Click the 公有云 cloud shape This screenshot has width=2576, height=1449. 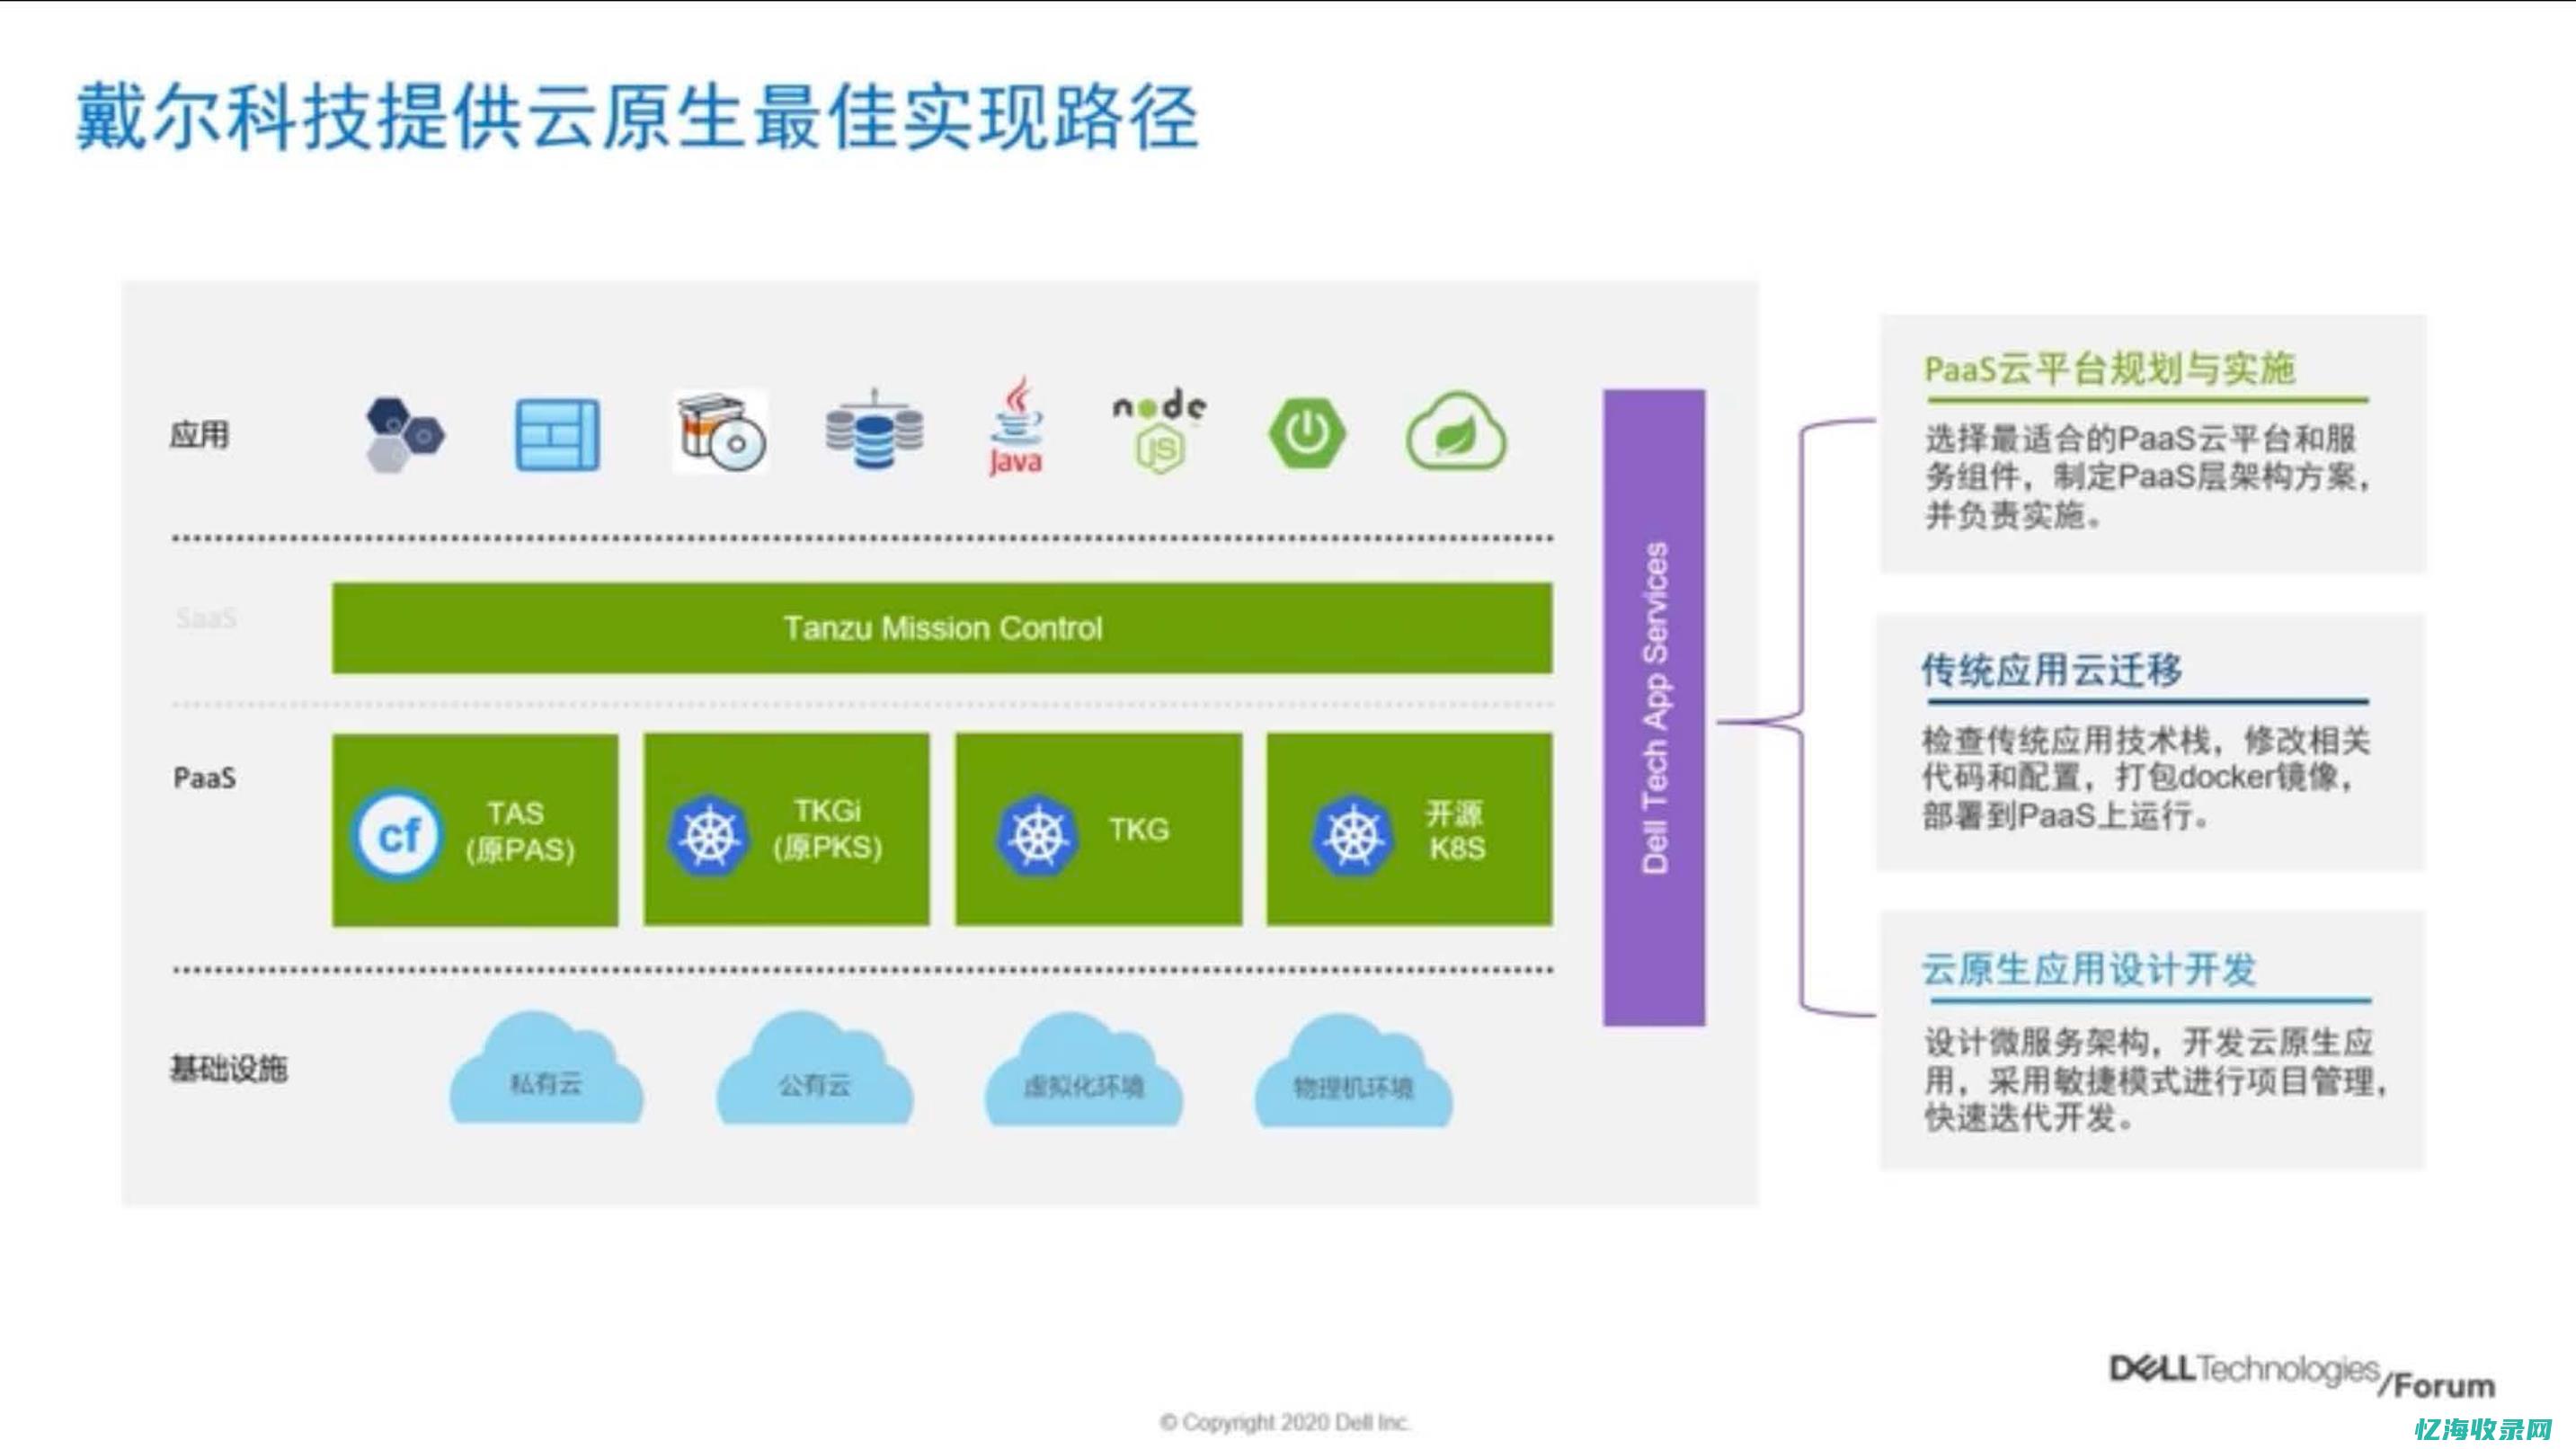pyautogui.click(x=814, y=1068)
